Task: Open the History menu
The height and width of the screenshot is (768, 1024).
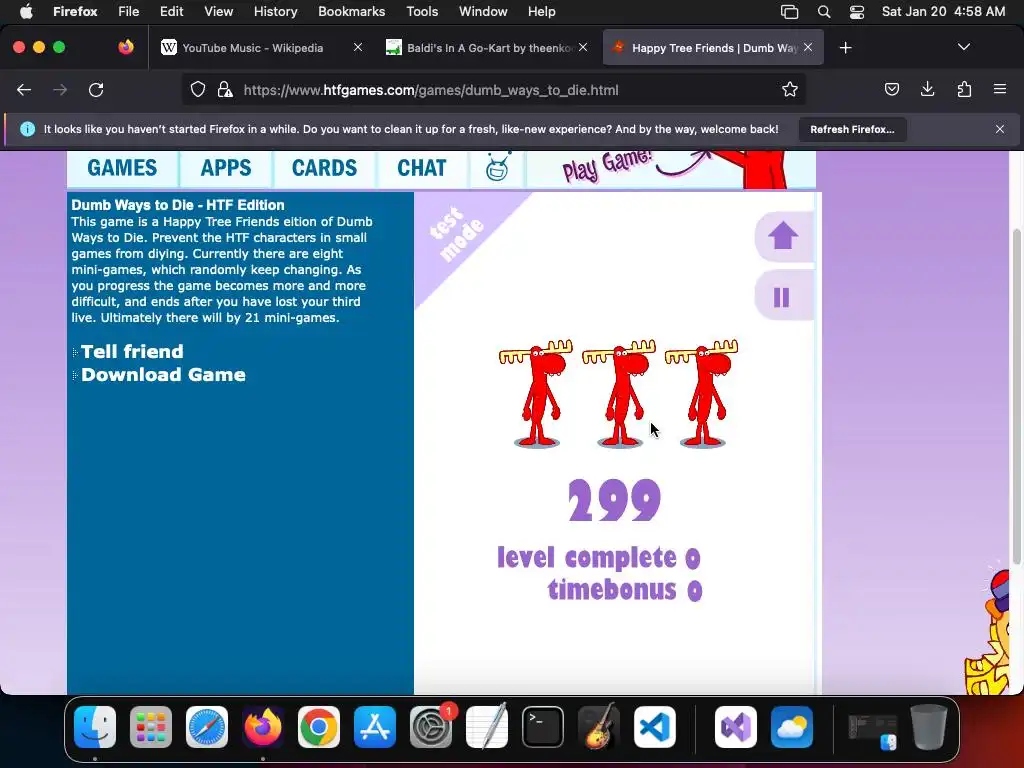Action: (275, 12)
